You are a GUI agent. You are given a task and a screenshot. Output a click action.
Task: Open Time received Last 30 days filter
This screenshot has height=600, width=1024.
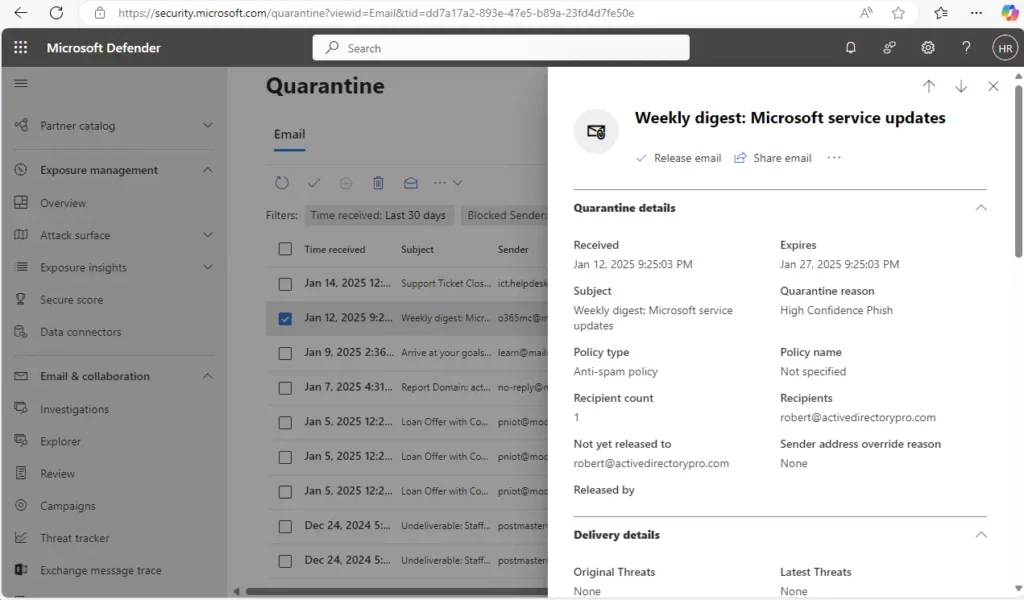[378, 215]
